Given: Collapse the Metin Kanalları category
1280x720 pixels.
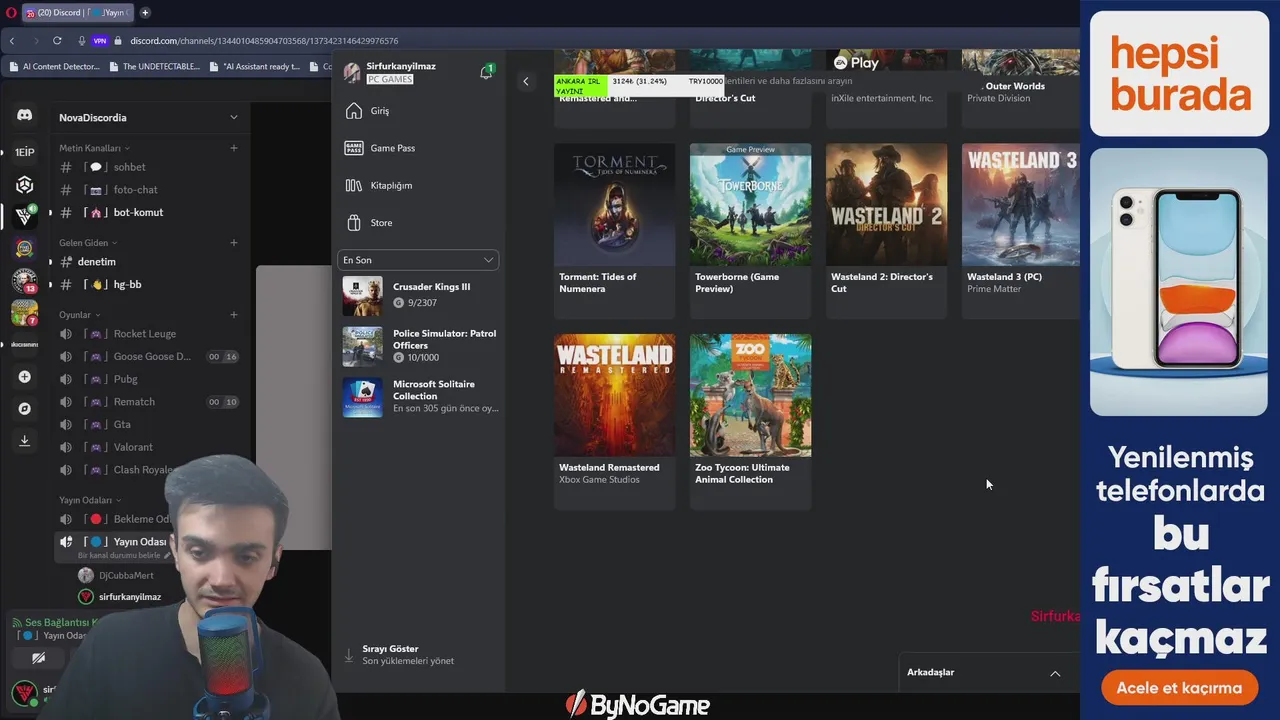Looking at the screenshot, I should tap(95, 148).
